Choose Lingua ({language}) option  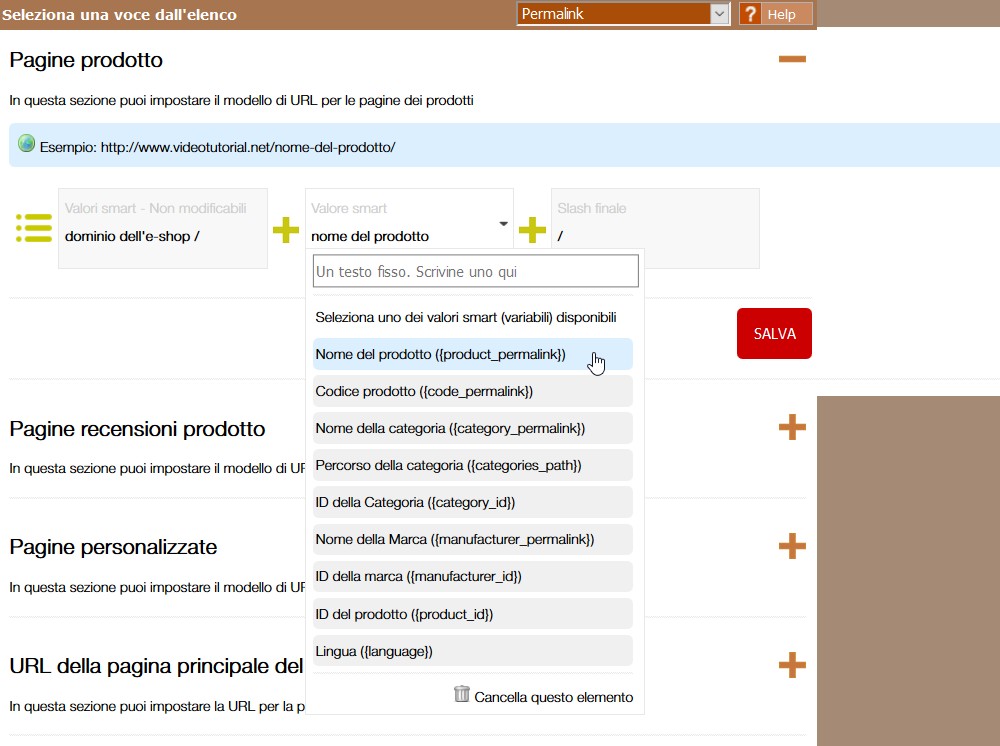(473, 651)
